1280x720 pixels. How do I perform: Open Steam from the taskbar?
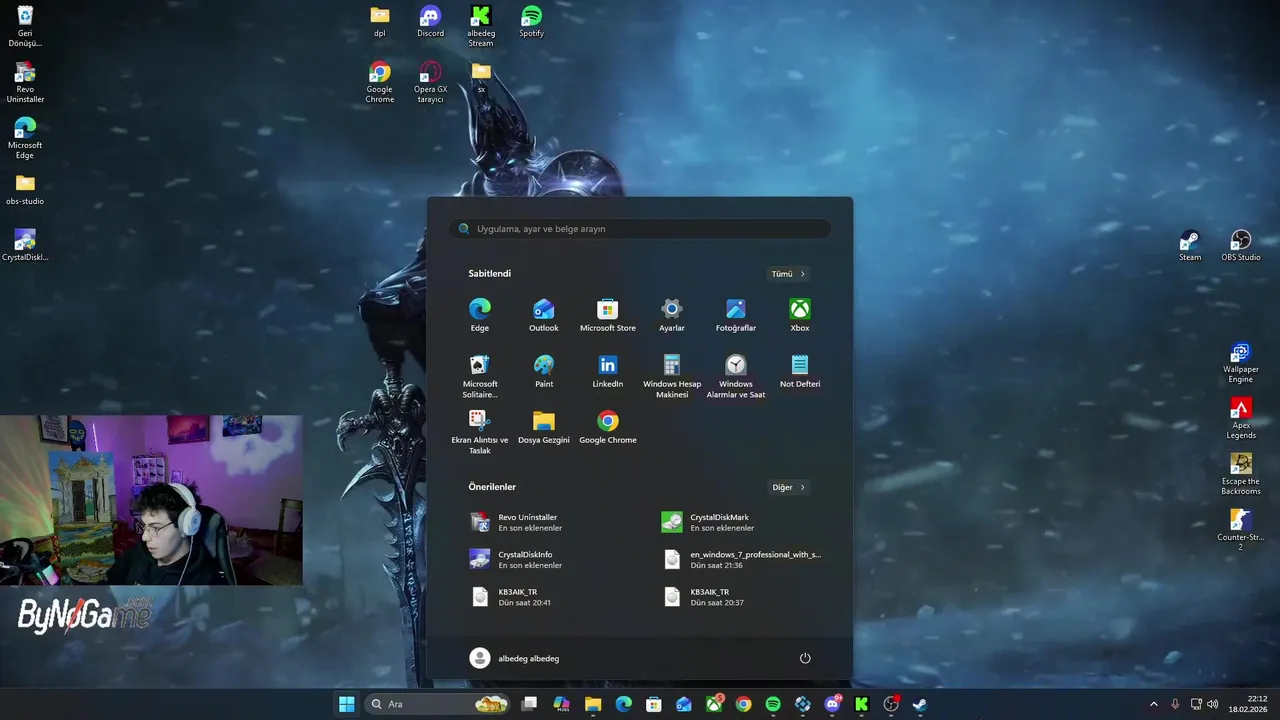pyautogui.click(x=920, y=704)
